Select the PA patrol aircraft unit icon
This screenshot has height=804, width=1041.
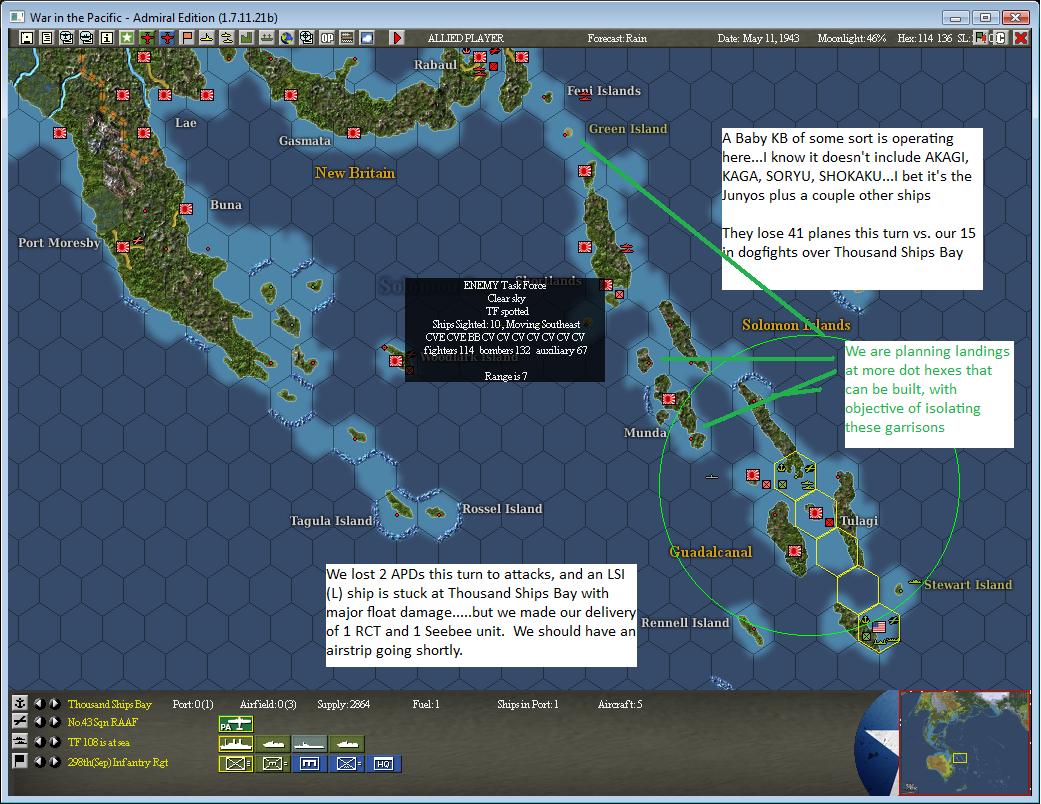pyautogui.click(x=236, y=724)
